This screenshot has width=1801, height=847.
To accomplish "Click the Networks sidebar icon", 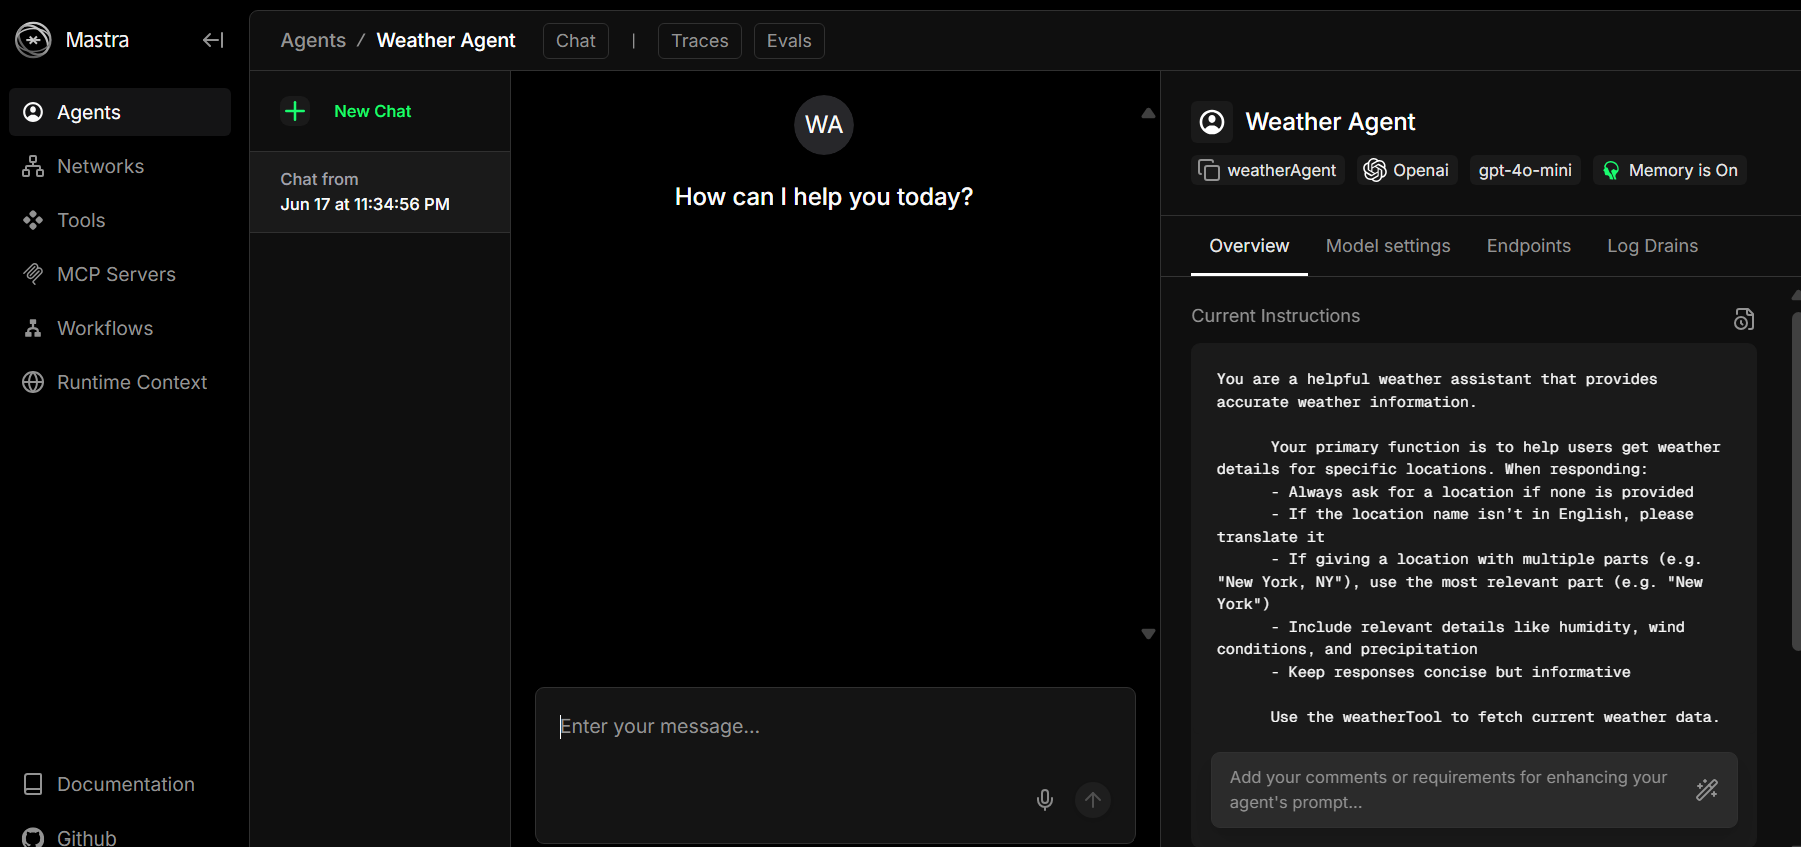I will 33,166.
